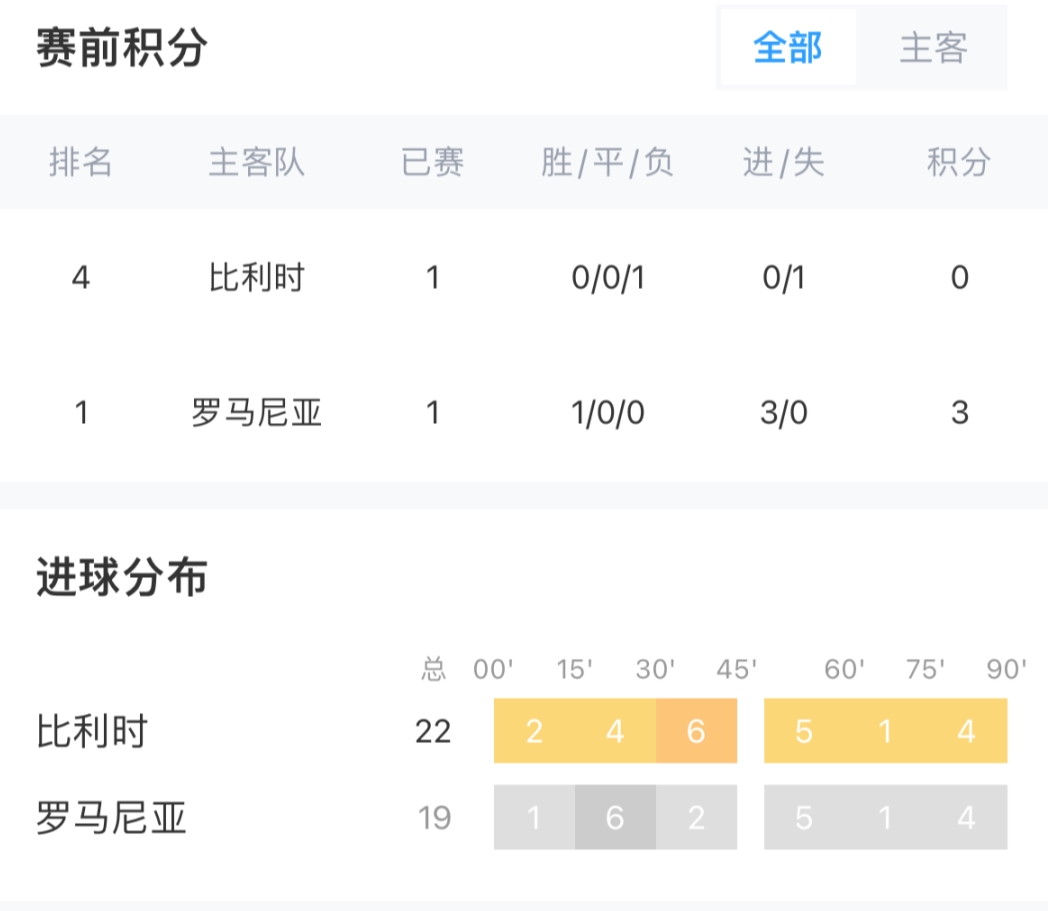Viewport: 1059px width, 911px height.
Task: Click the 进/失 column header
Action: tap(783, 162)
